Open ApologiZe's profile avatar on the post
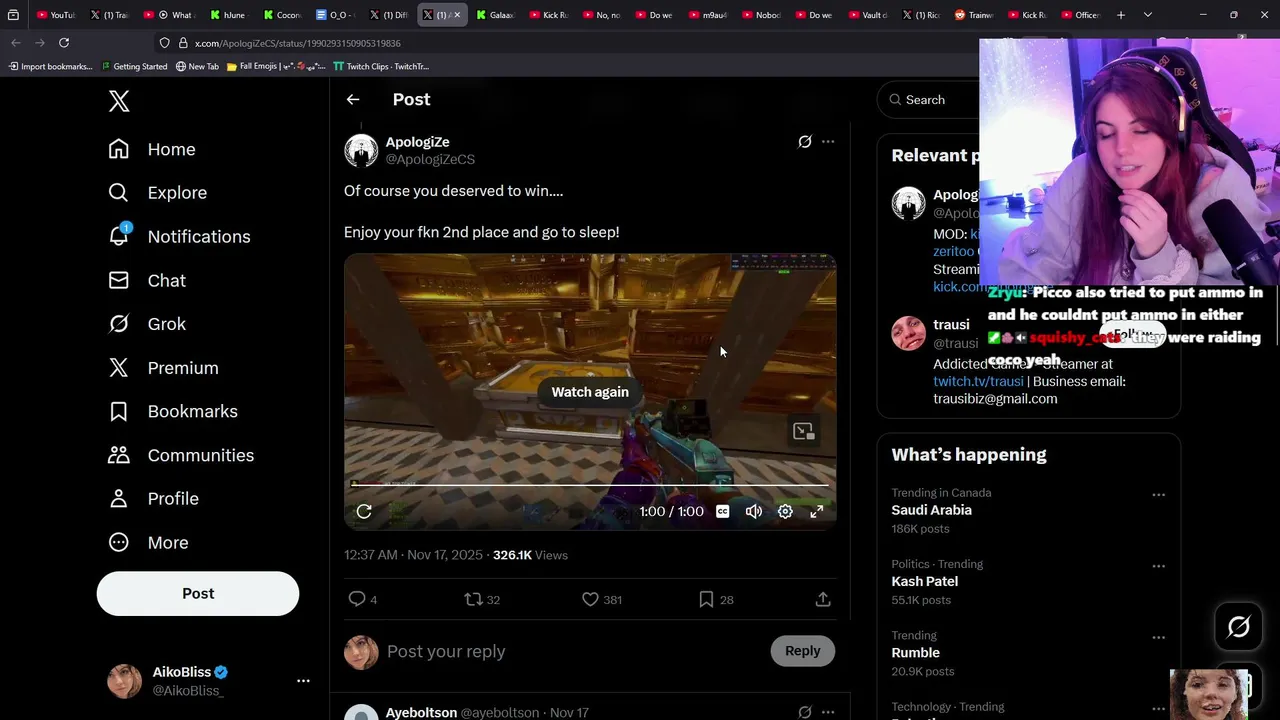Viewport: 1280px width, 720px height. click(x=361, y=150)
